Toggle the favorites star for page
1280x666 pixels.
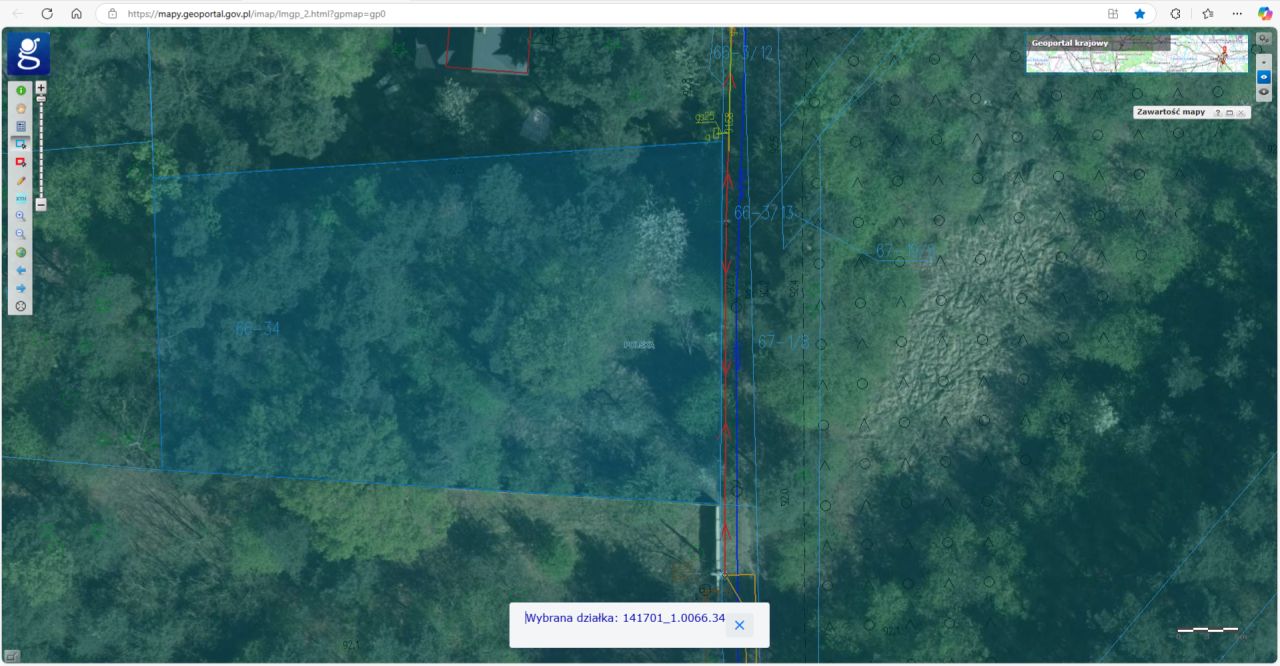point(1140,14)
